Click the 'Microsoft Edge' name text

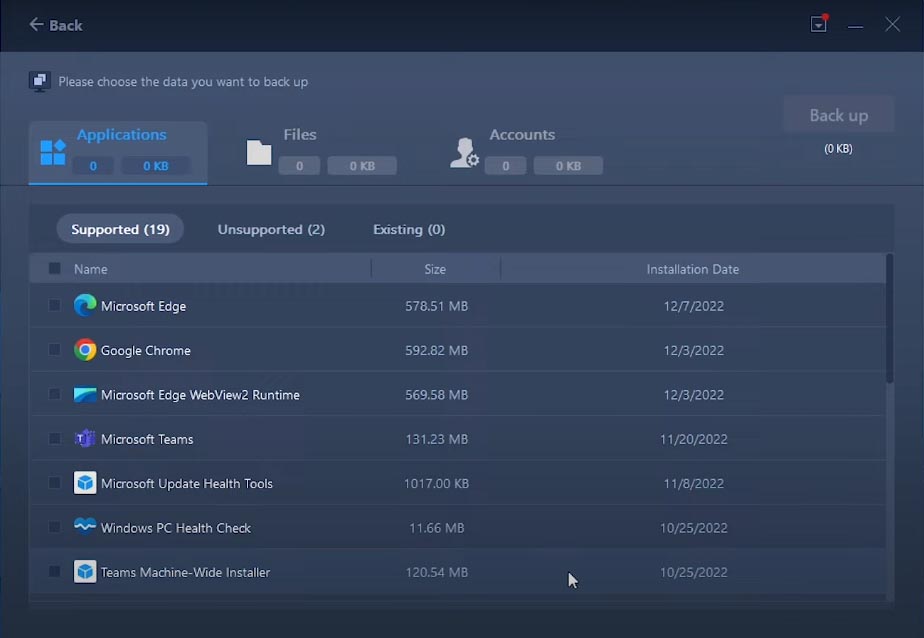click(x=143, y=306)
